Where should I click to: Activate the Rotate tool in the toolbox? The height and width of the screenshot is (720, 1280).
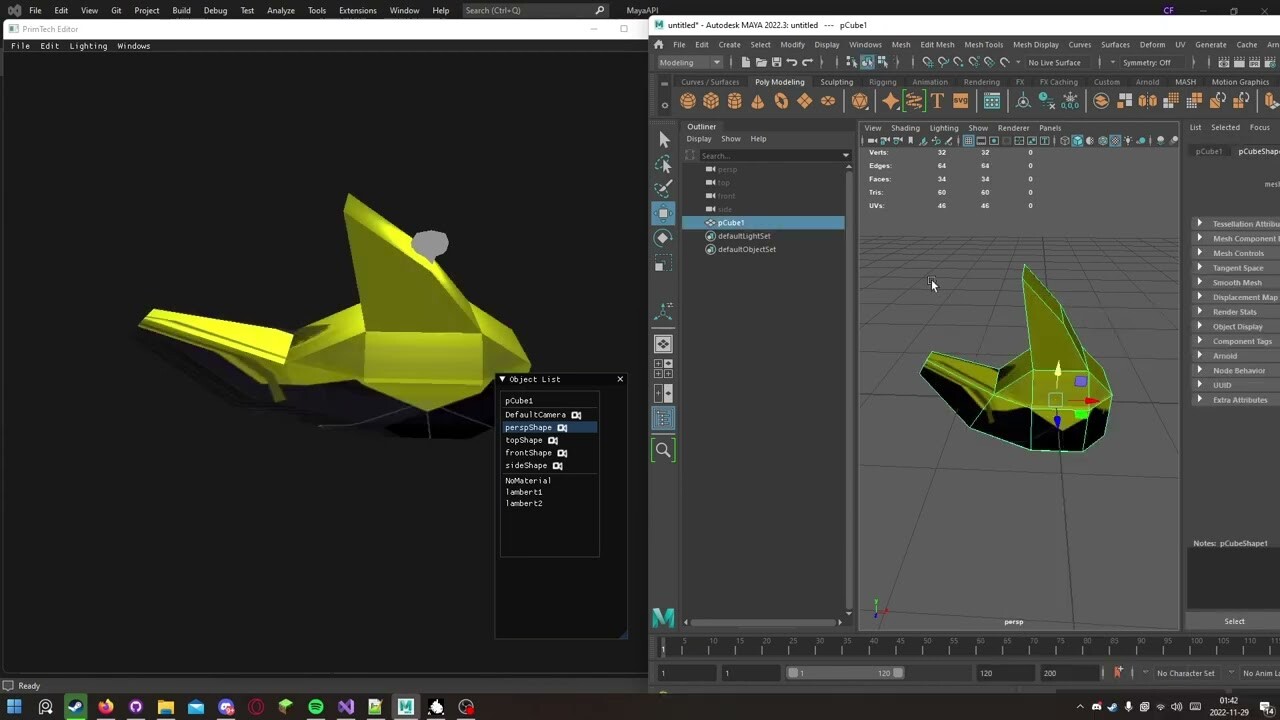tap(663, 238)
